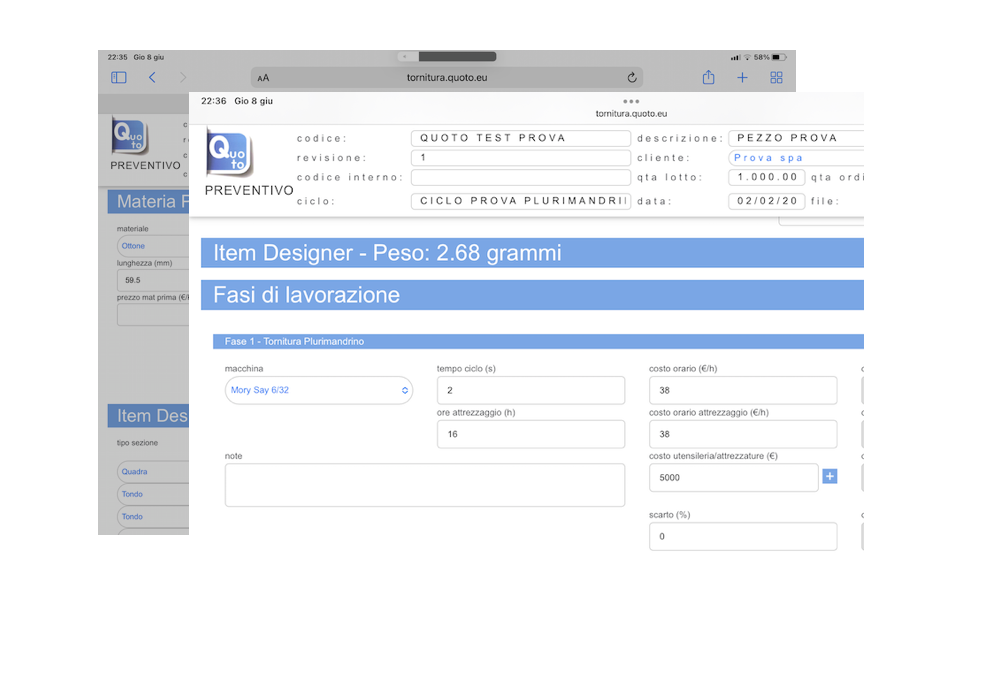Screen dimensions: 1000x695
Task: Click the prezzo mat prima field in back window
Action: coord(153,315)
